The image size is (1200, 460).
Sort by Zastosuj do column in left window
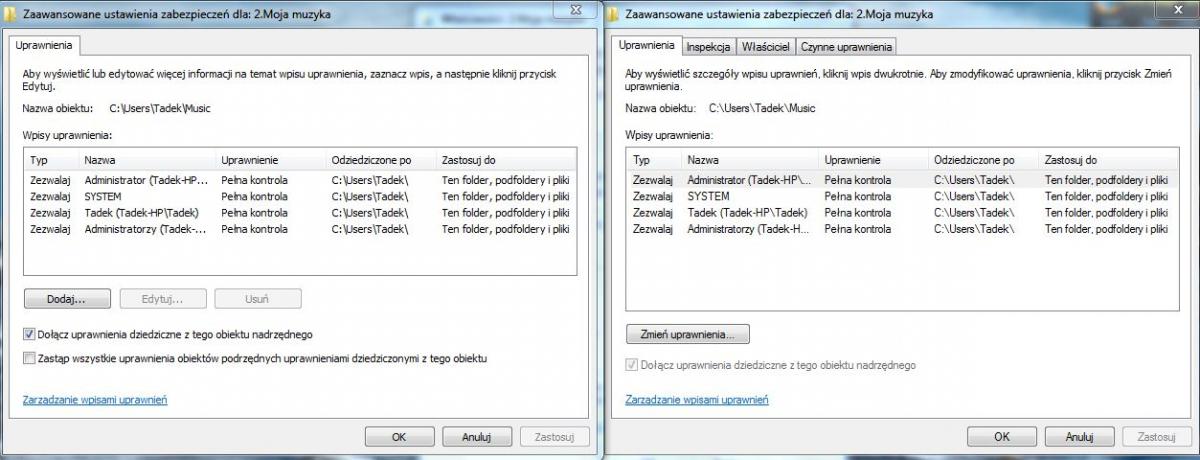[x=505, y=160]
